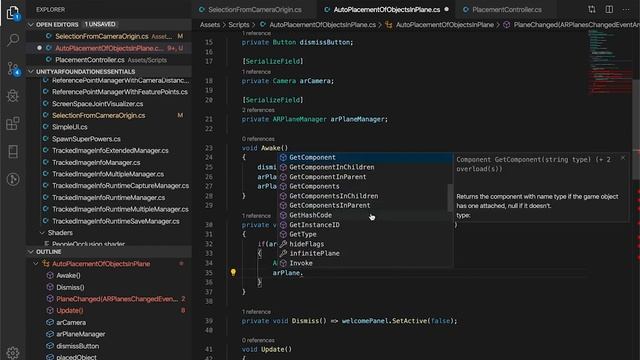The height and width of the screenshot is (360, 640).
Task: Close the suggestion details pane
Action: click(622, 158)
